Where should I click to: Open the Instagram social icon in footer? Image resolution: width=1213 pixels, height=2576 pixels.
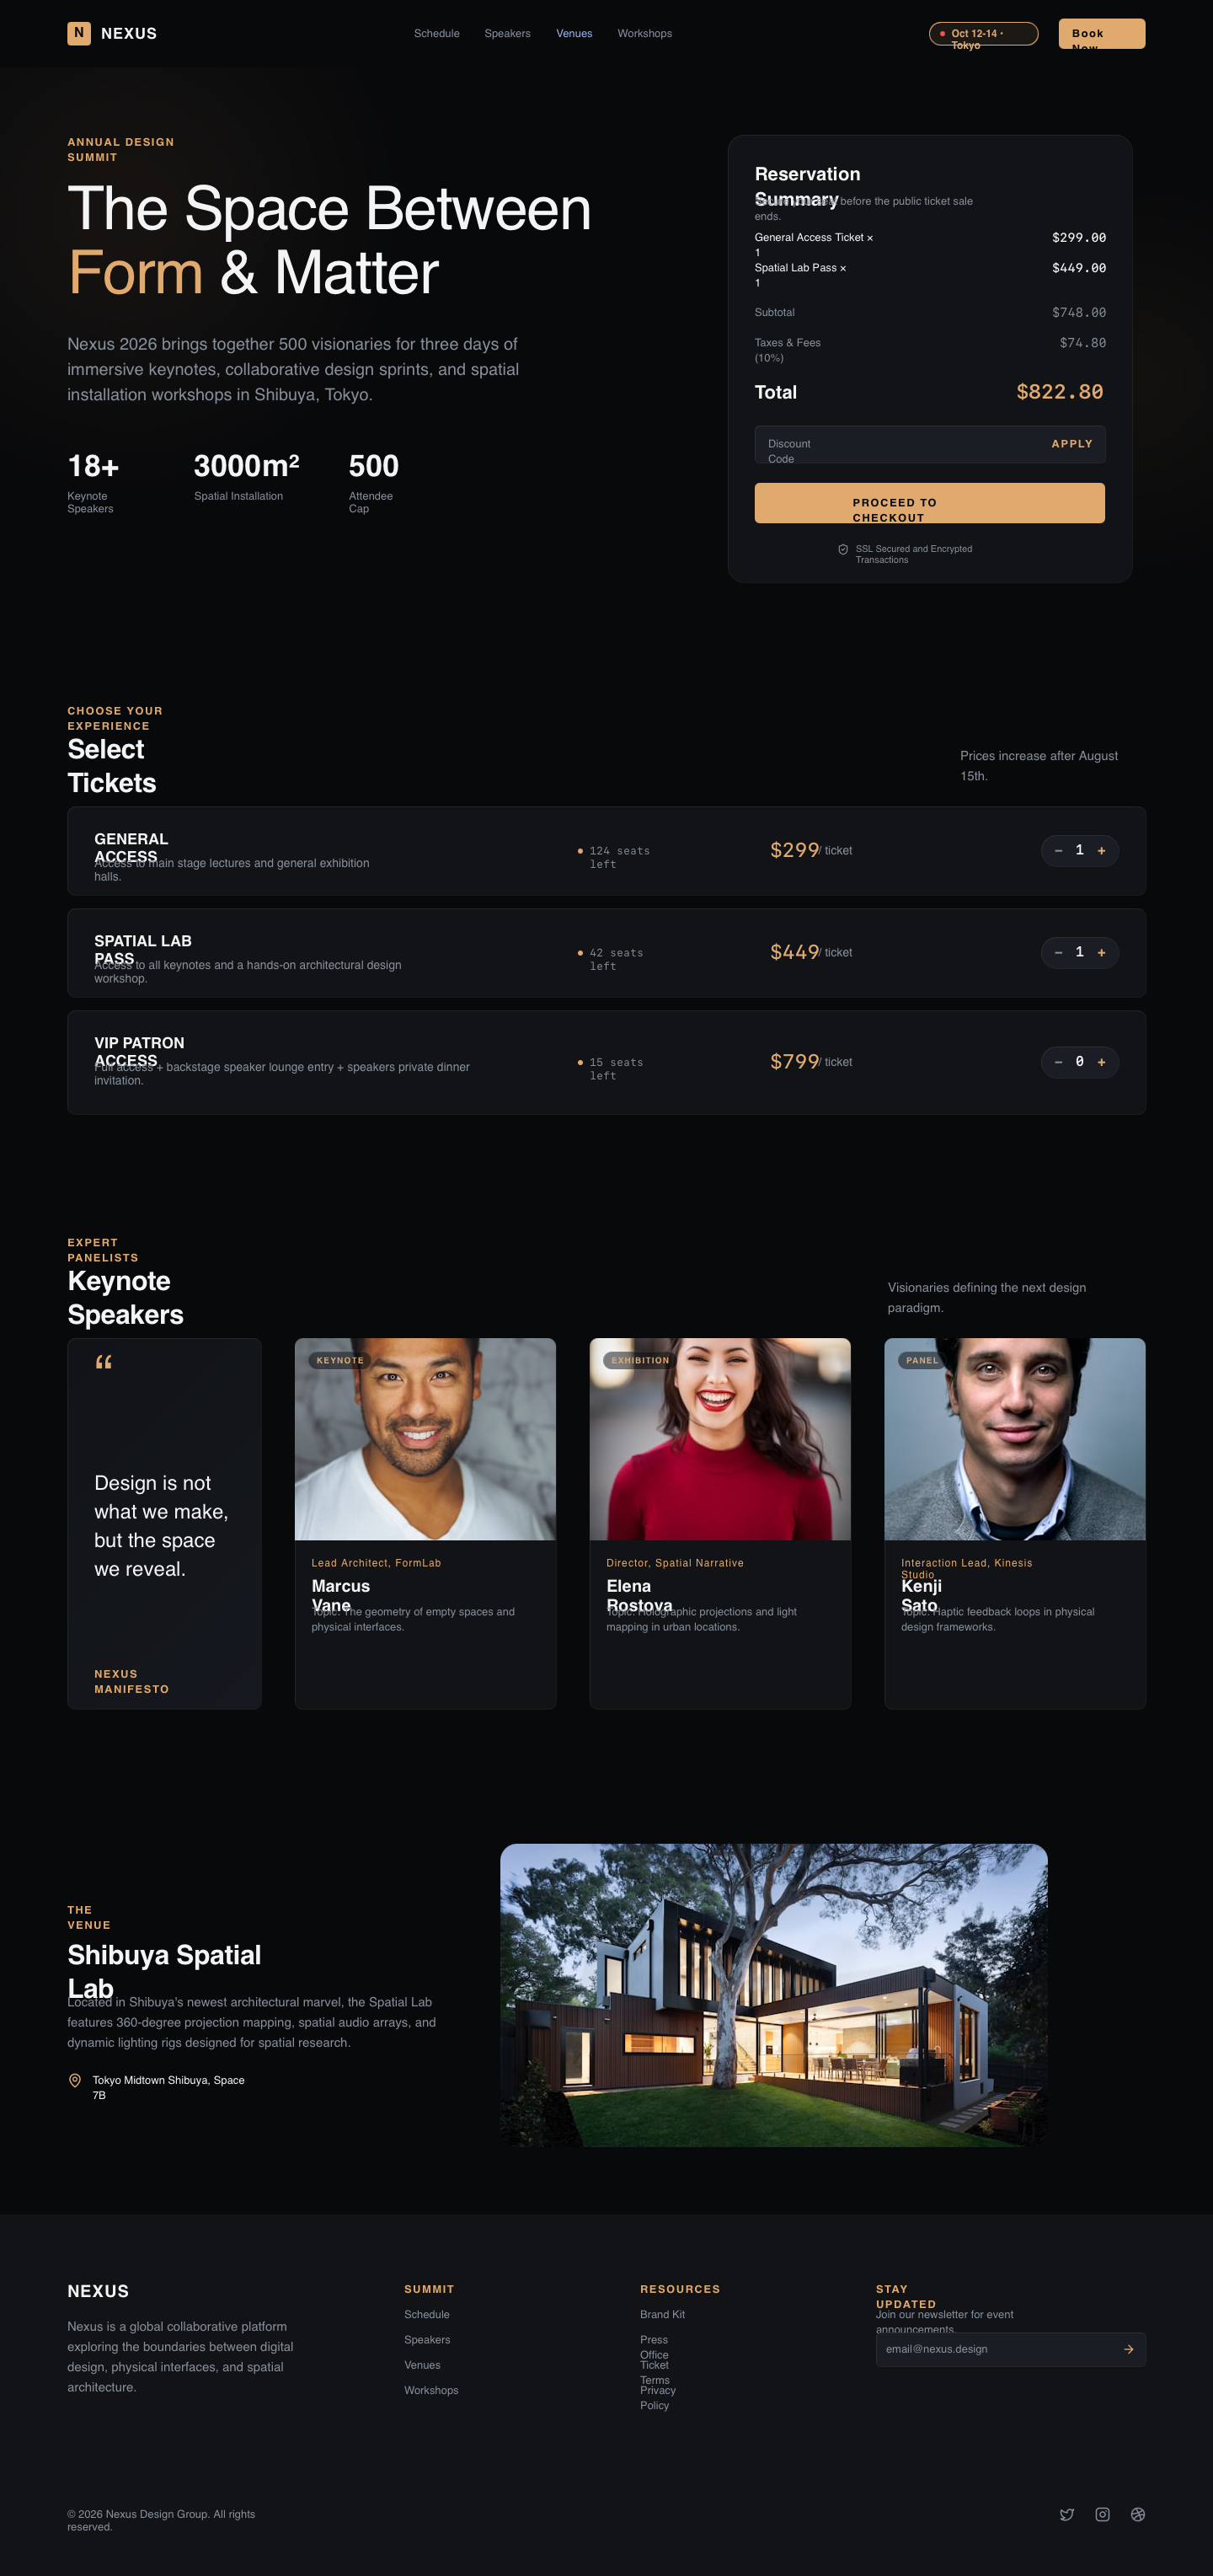click(x=1102, y=2514)
